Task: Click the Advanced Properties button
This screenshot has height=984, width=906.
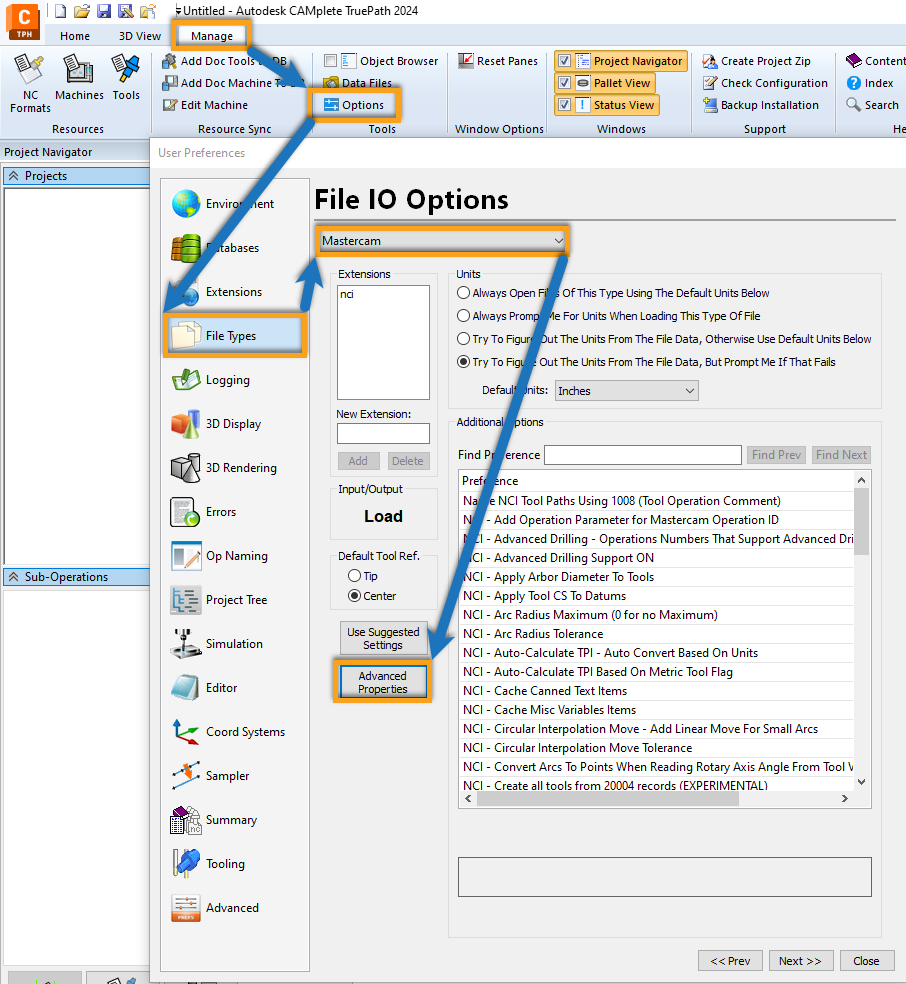Action: (x=382, y=682)
